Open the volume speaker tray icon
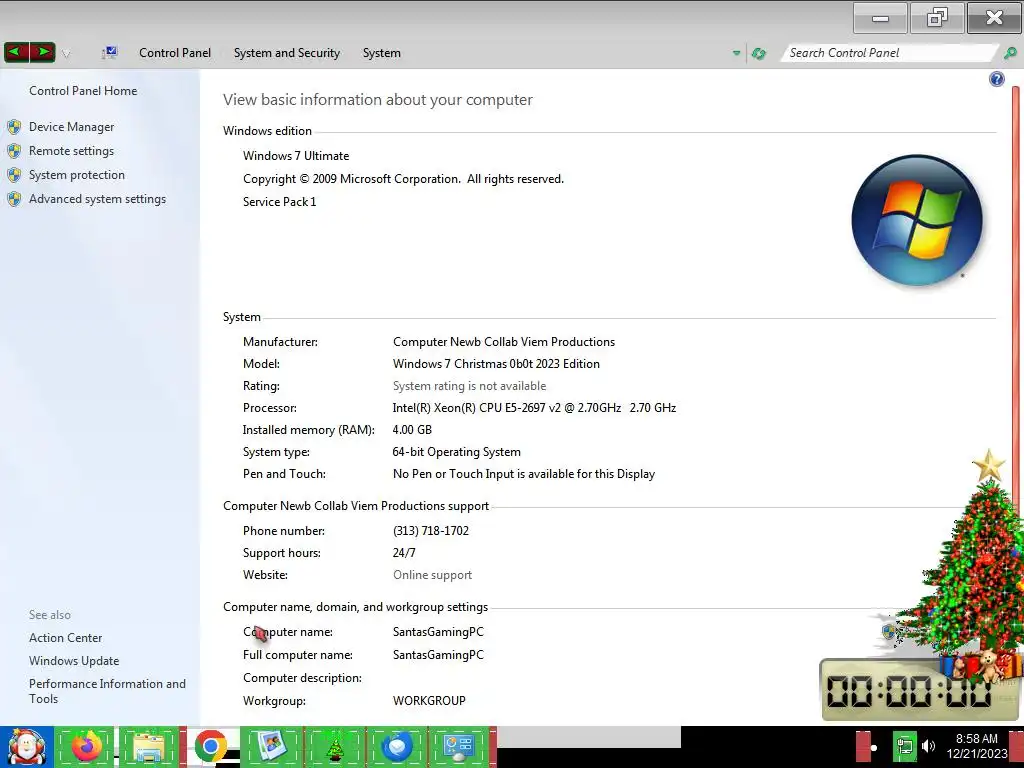The width and height of the screenshot is (1024, 768). click(x=928, y=746)
